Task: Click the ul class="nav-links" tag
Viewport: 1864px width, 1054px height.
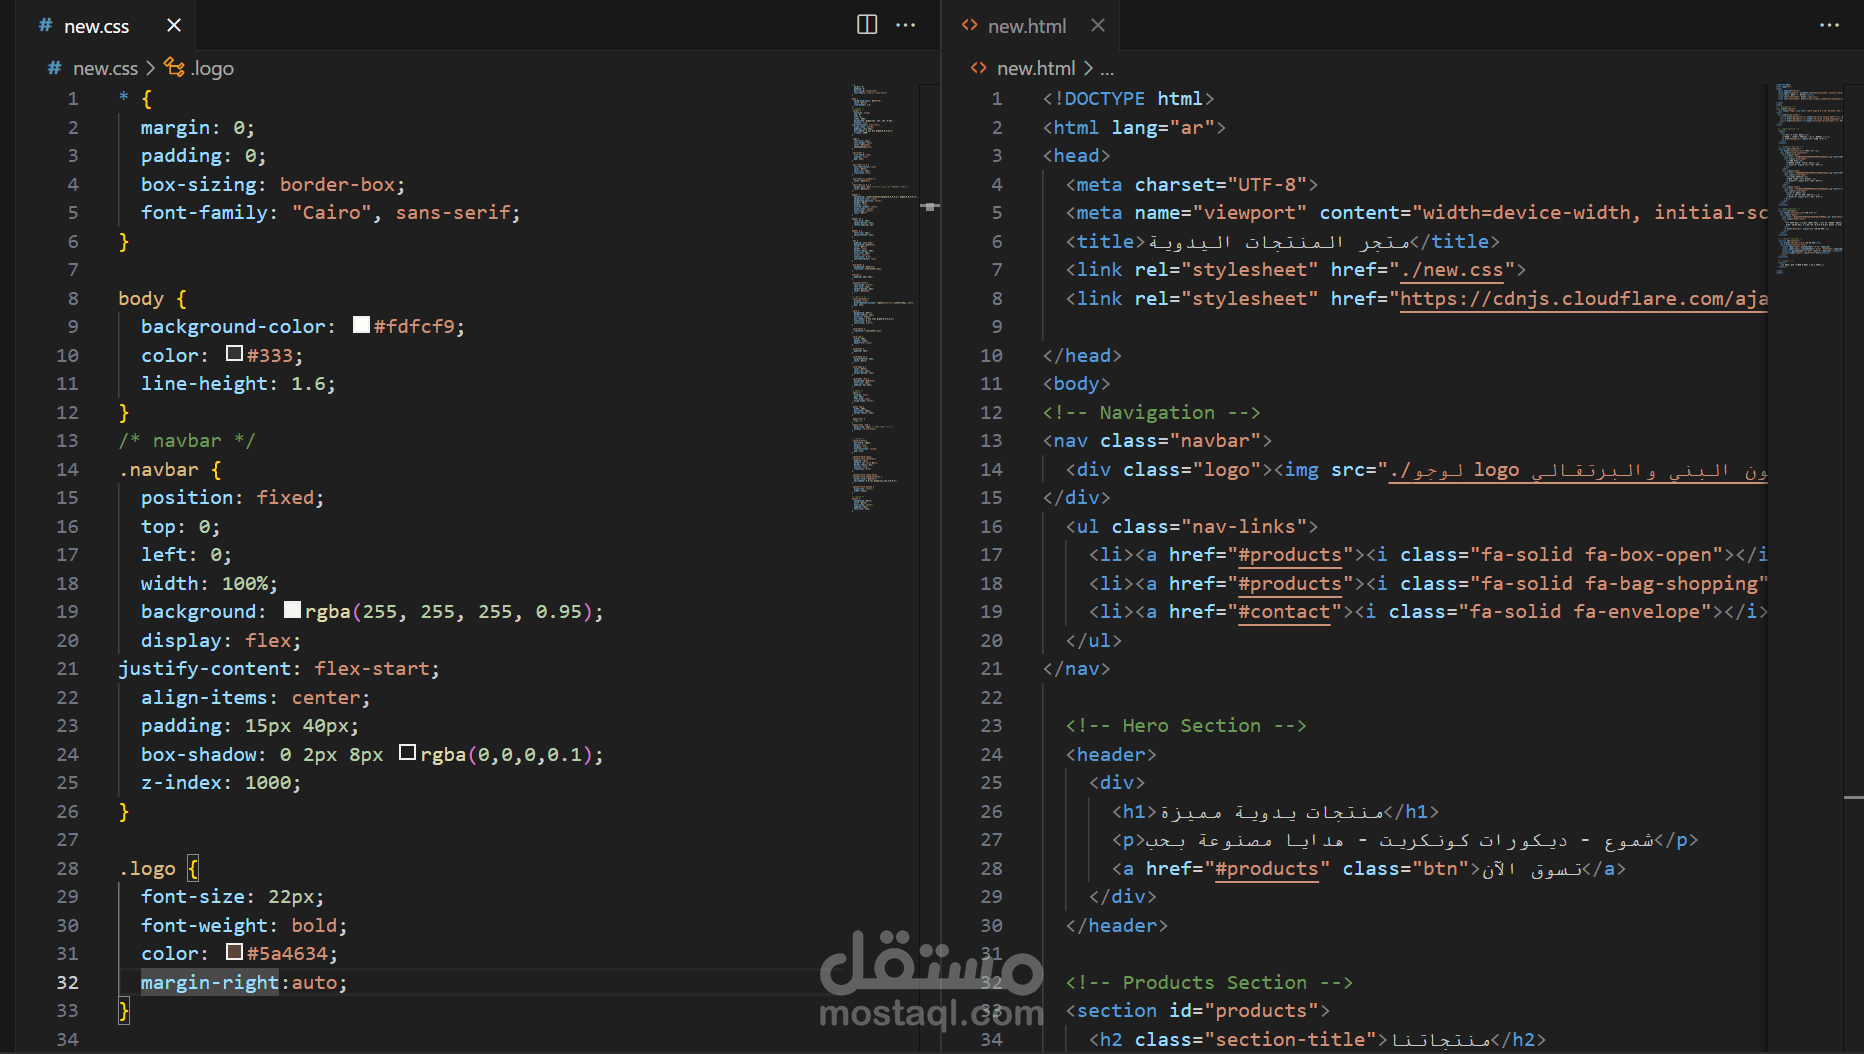Action: (x=1192, y=527)
